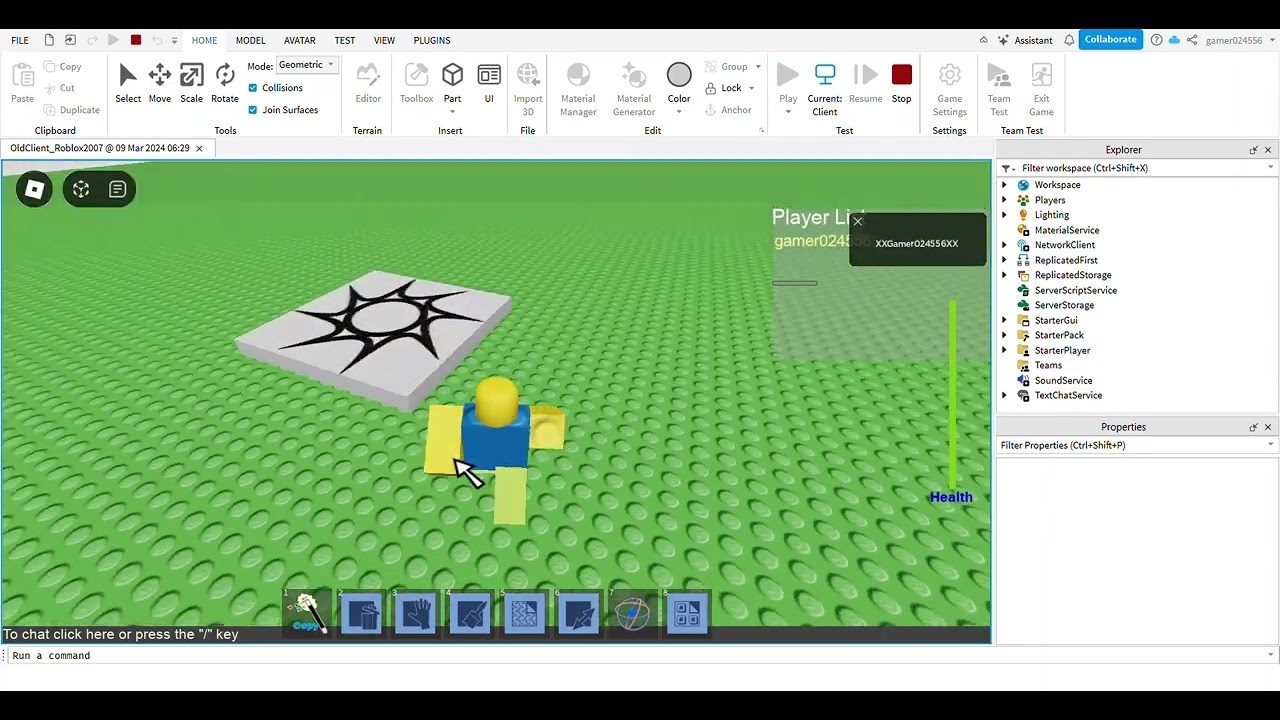Switch to the MODEL ribbon tab
The height and width of the screenshot is (720, 1280).
coord(251,40)
